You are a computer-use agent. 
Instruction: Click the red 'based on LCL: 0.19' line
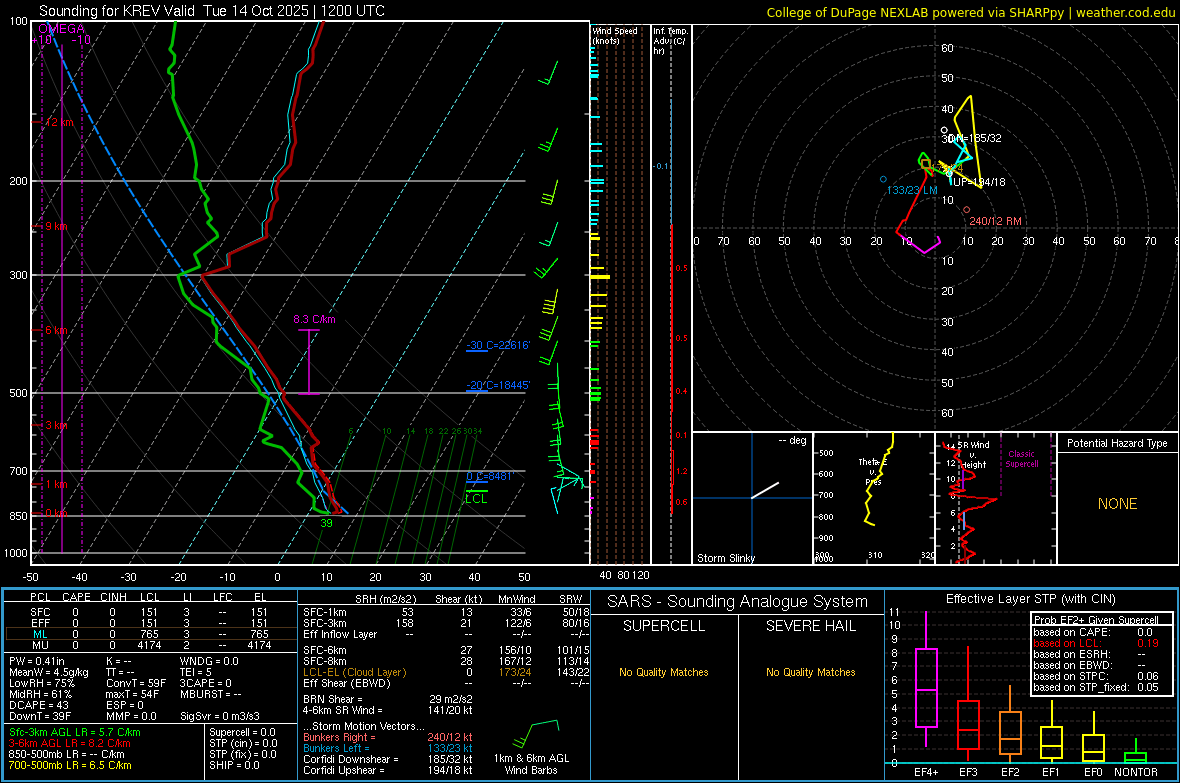click(1096, 643)
